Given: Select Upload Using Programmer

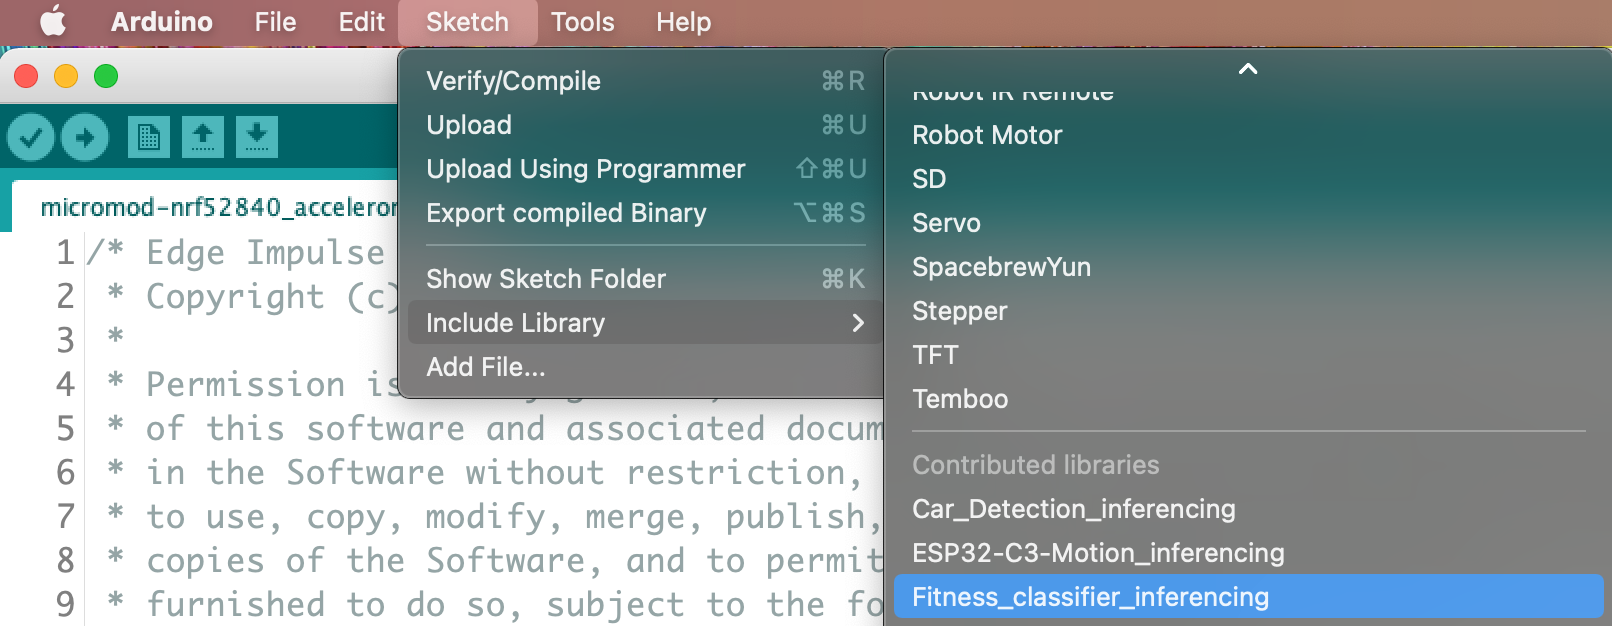Looking at the screenshot, I should (643, 169).
